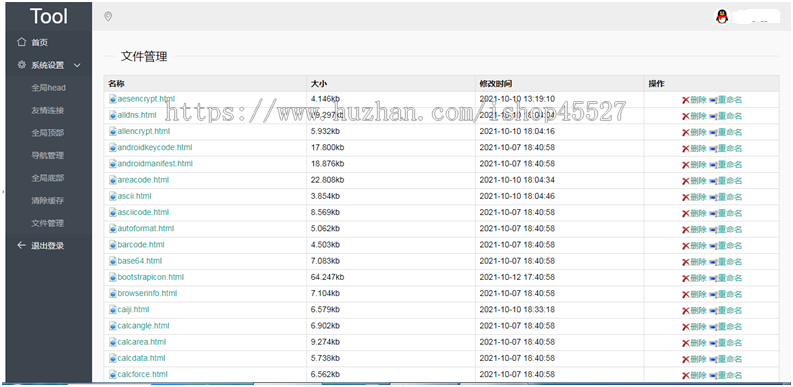Delete androidmanifest.html with red X 删除
The width and height of the screenshot is (793, 387).
click(x=694, y=164)
